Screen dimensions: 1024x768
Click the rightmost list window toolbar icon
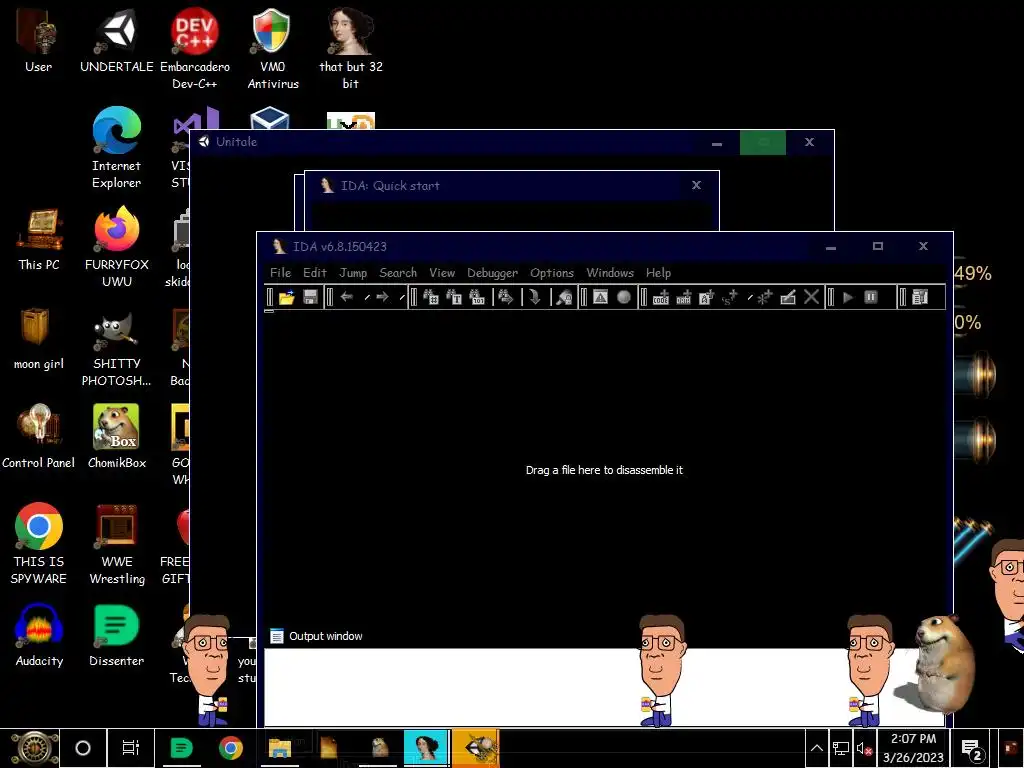[x=920, y=298]
